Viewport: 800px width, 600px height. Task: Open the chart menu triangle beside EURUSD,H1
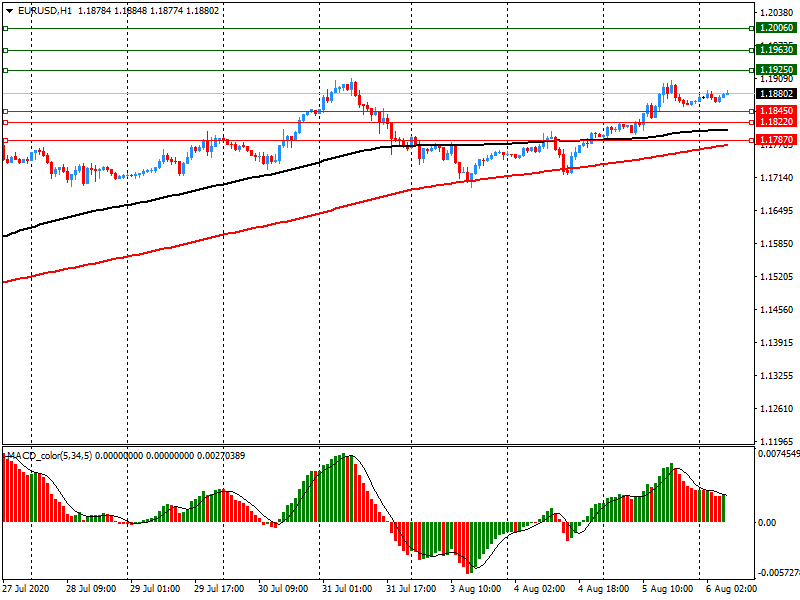pos(9,11)
